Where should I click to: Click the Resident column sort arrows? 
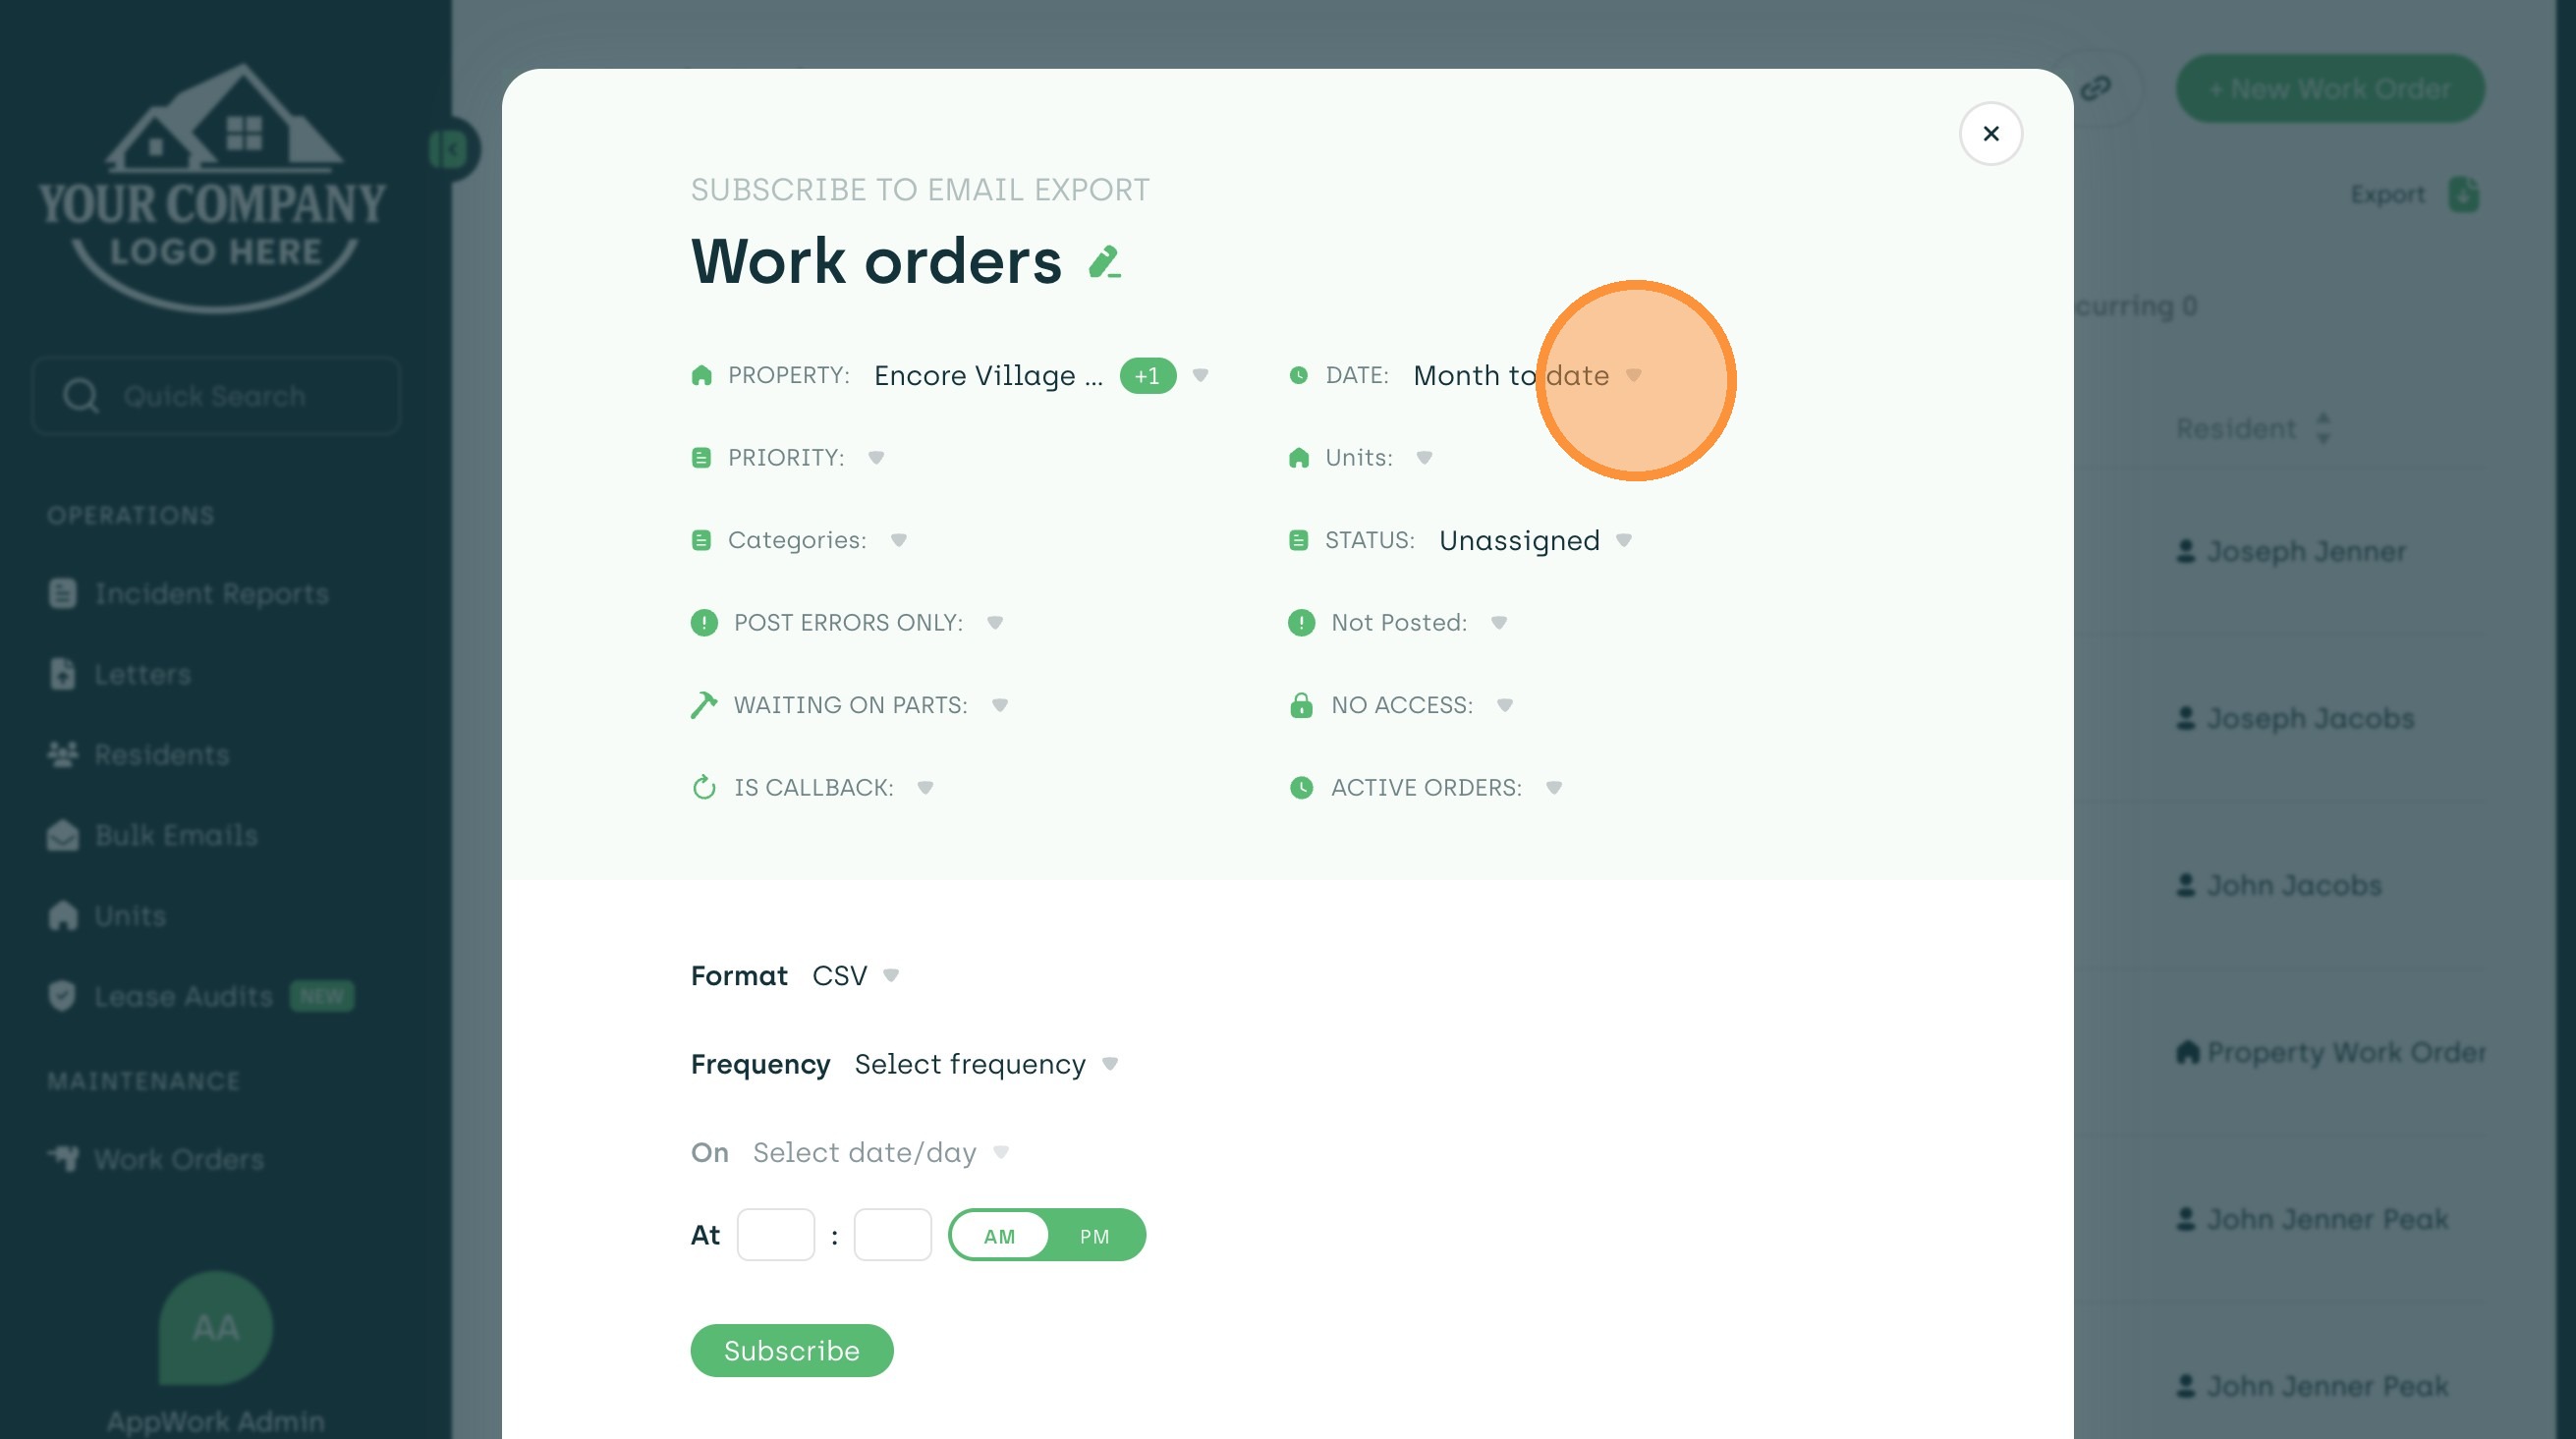2323,428
